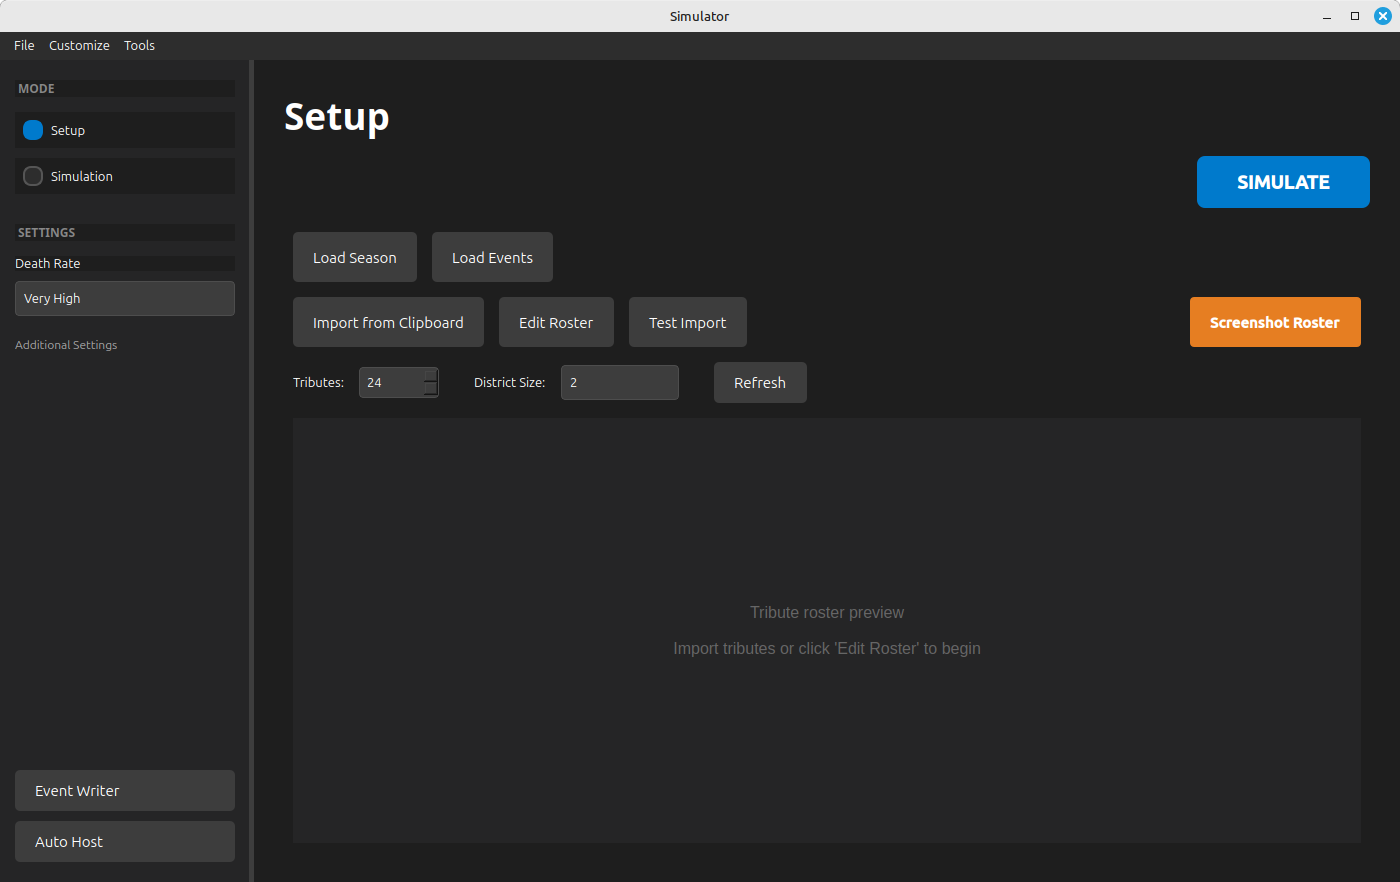1400x882 pixels.
Task: Open Additional Settings link
Action: pyautogui.click(x=66, y=345)
